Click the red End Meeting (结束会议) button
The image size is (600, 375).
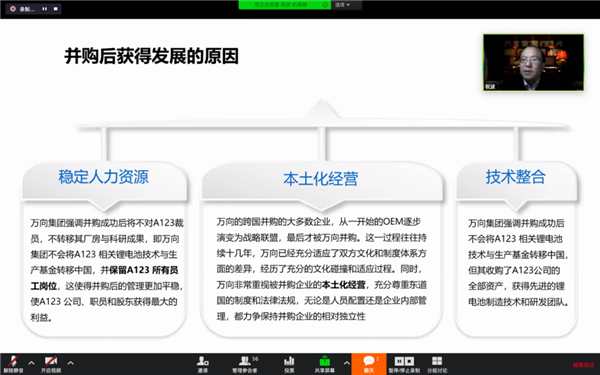(x=584, y=365)
